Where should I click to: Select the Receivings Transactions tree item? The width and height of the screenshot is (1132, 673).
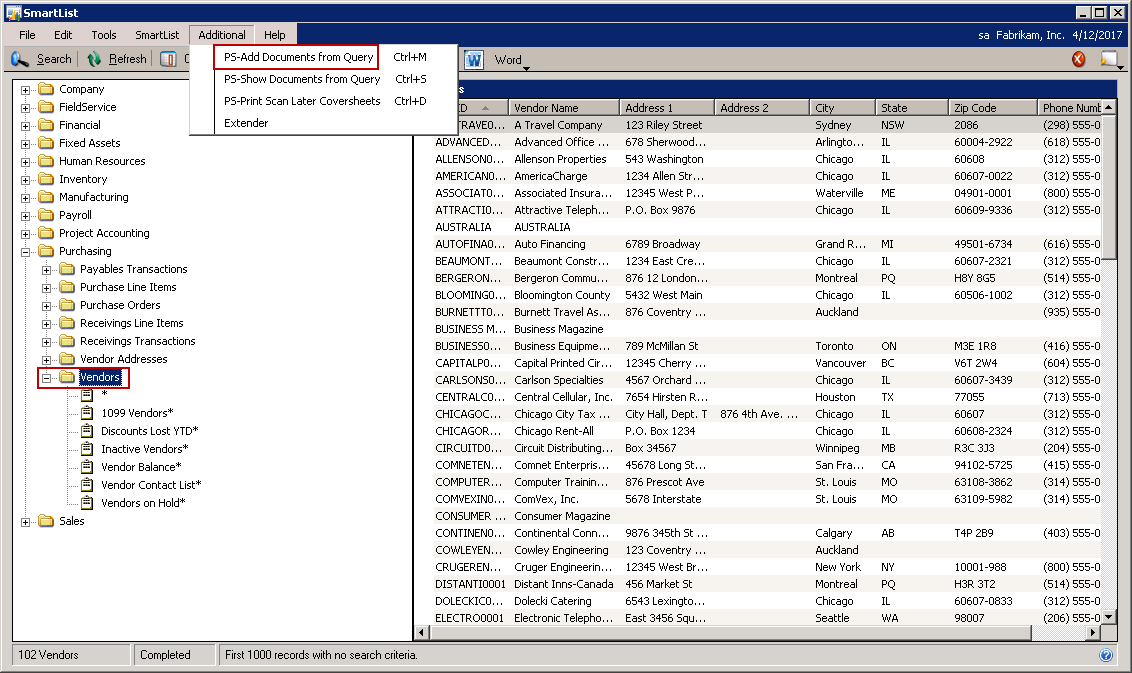tap(137, 341)
